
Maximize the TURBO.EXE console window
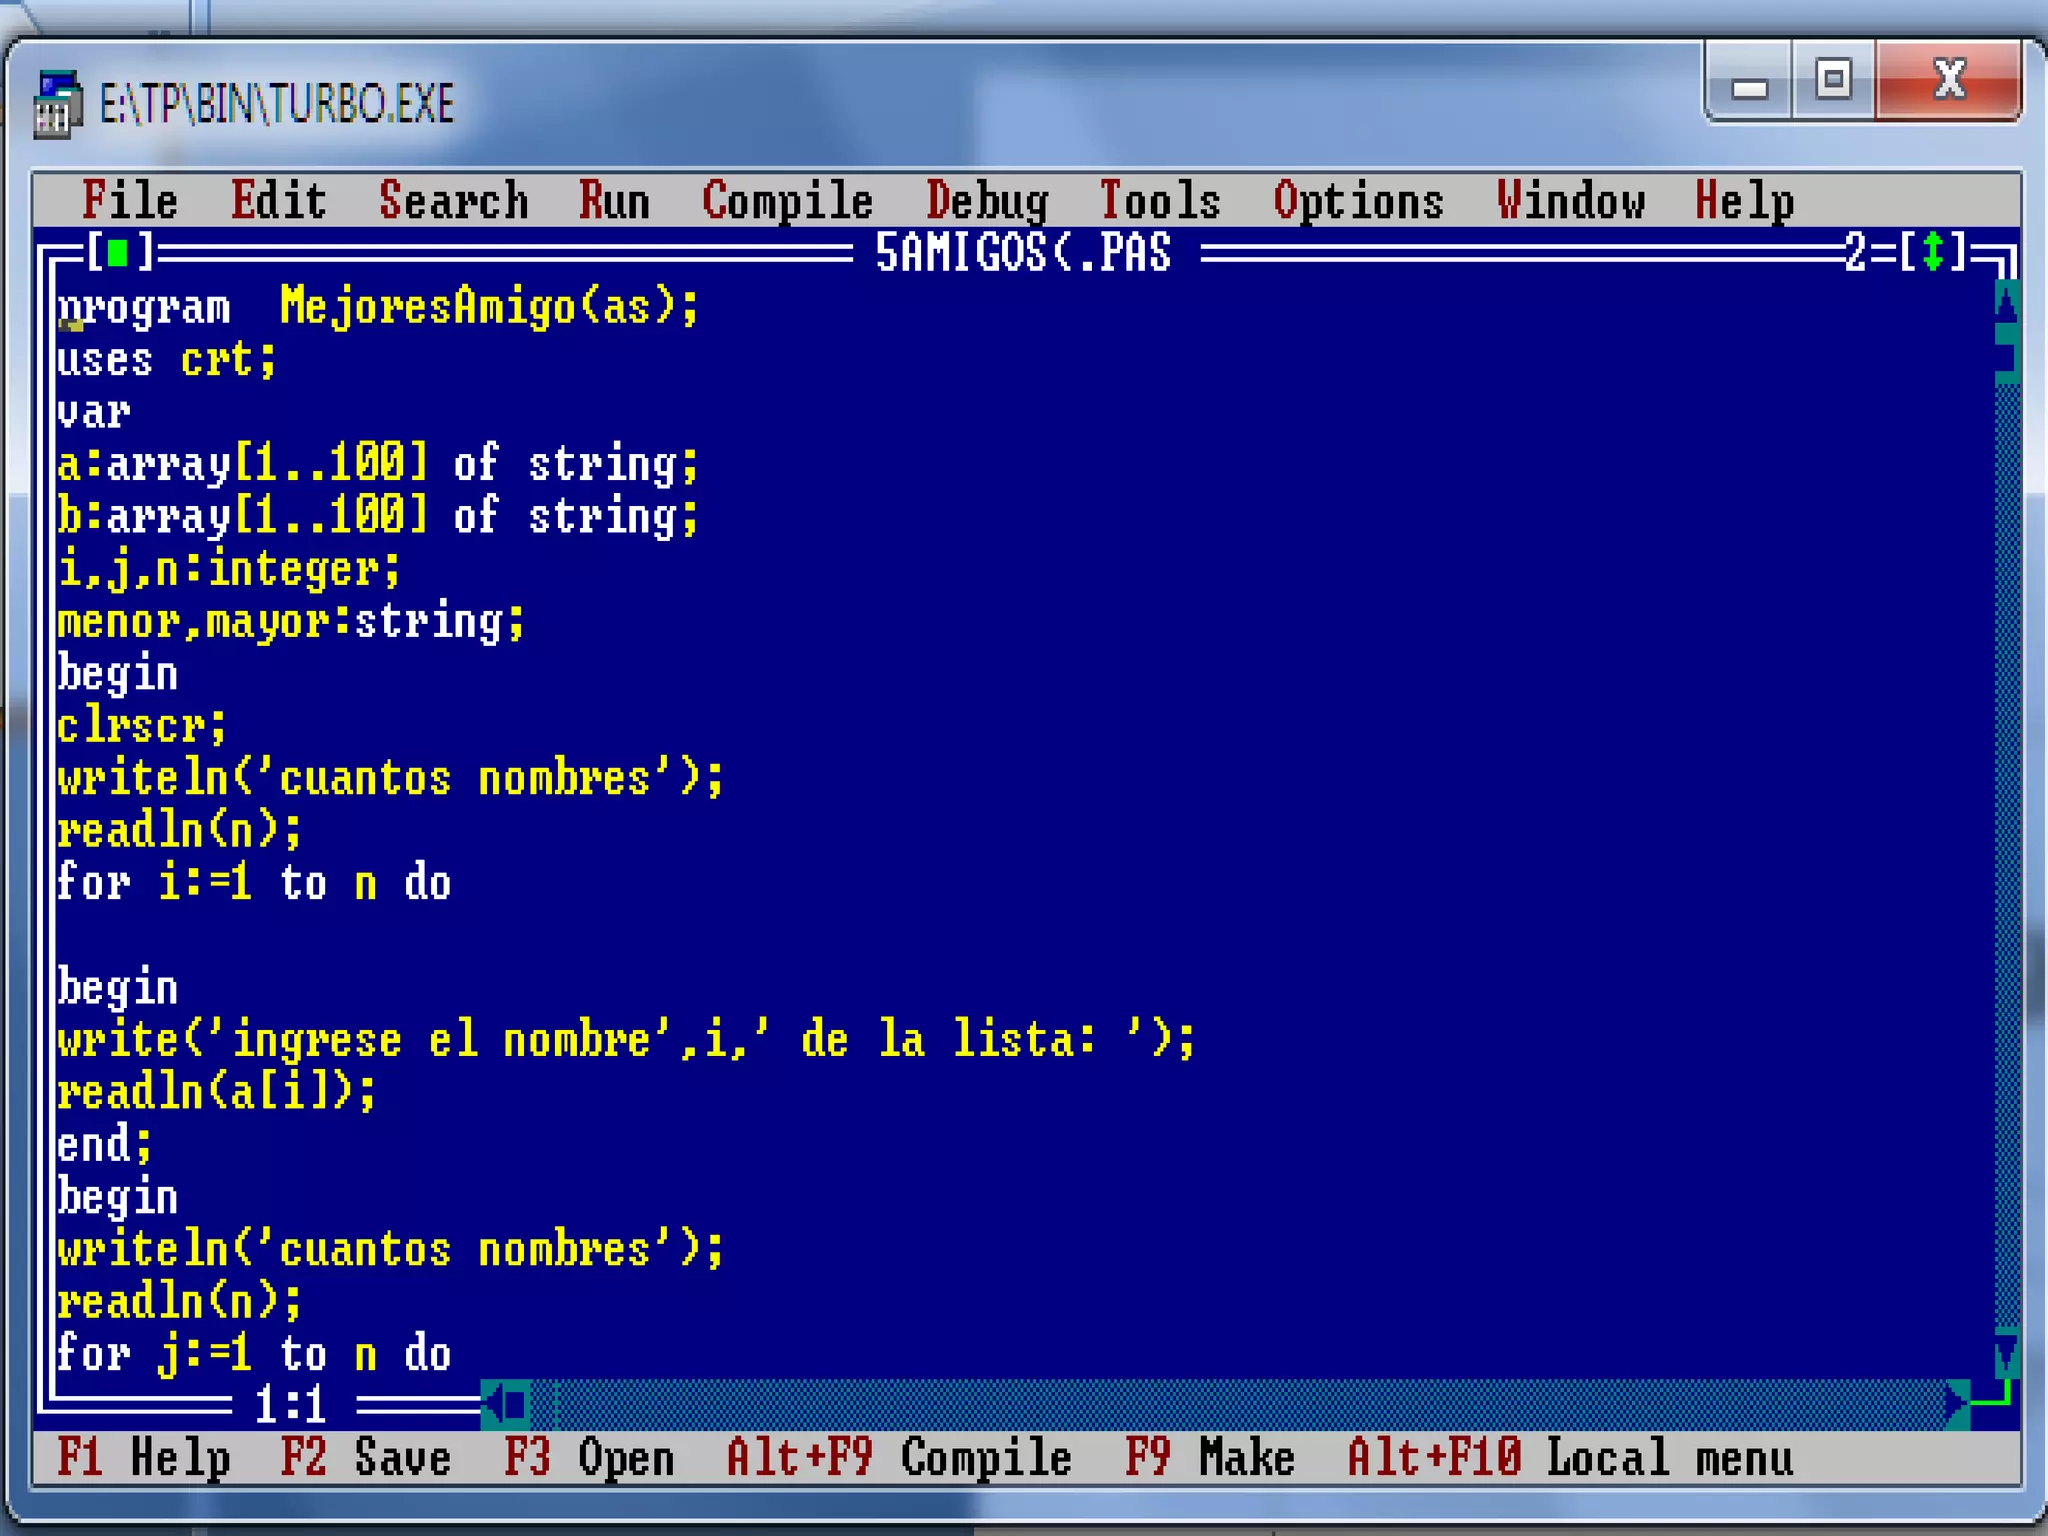point(1833,80)
